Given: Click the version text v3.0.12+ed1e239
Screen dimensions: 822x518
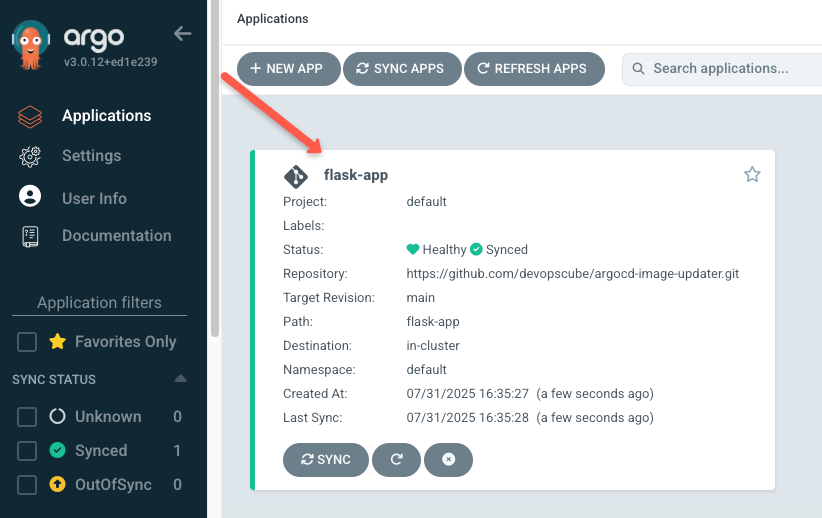Looking at the screenshot, I should click(x=111, y=62).
